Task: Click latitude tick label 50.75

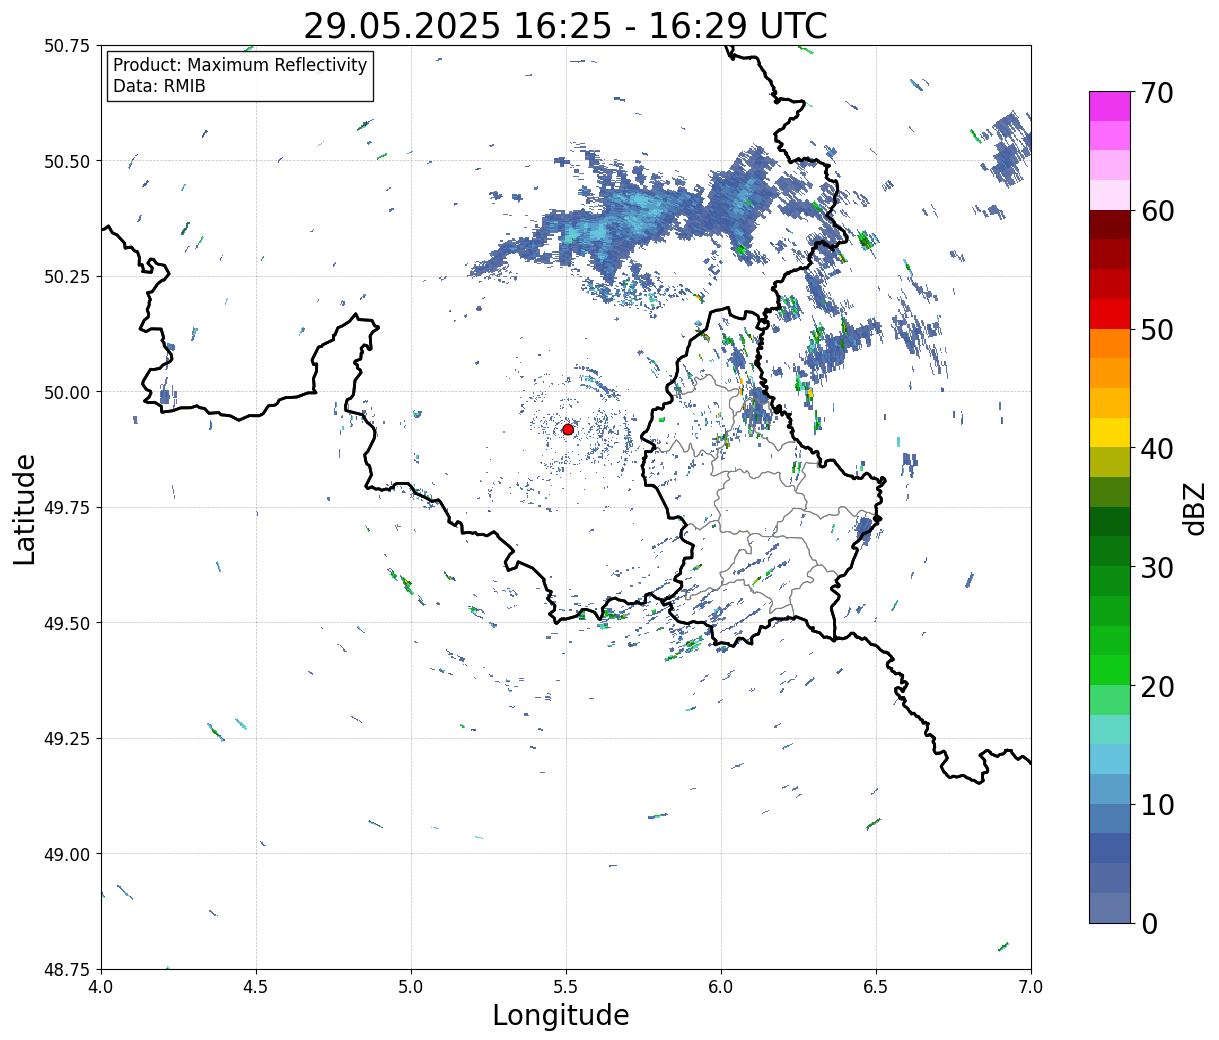Action: [66, 46]
